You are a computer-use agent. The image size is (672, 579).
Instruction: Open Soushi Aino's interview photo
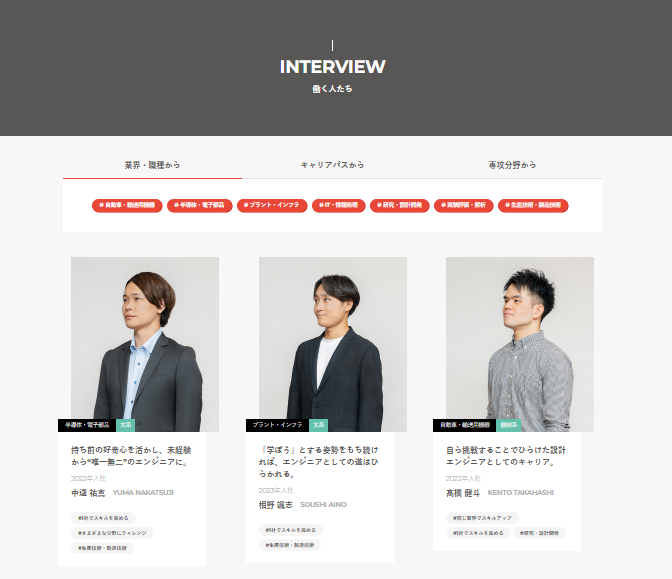coord(333,344)
